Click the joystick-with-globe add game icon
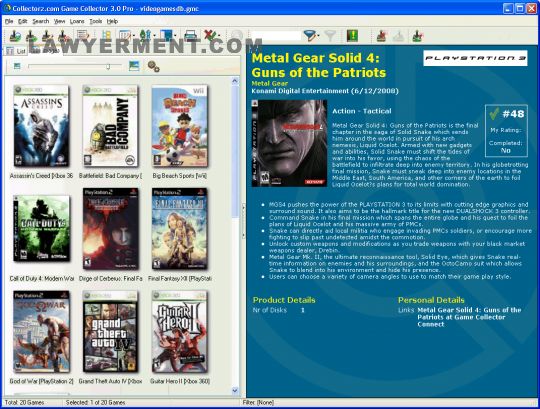The width and height of the screenshot is (540, 409). (x=15, y=35)
